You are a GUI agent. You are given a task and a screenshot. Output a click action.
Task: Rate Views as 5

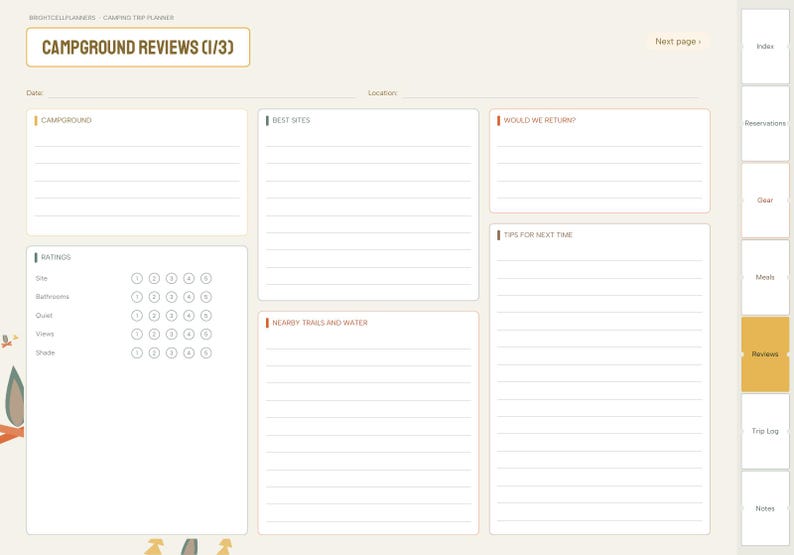tap(206, 334)
